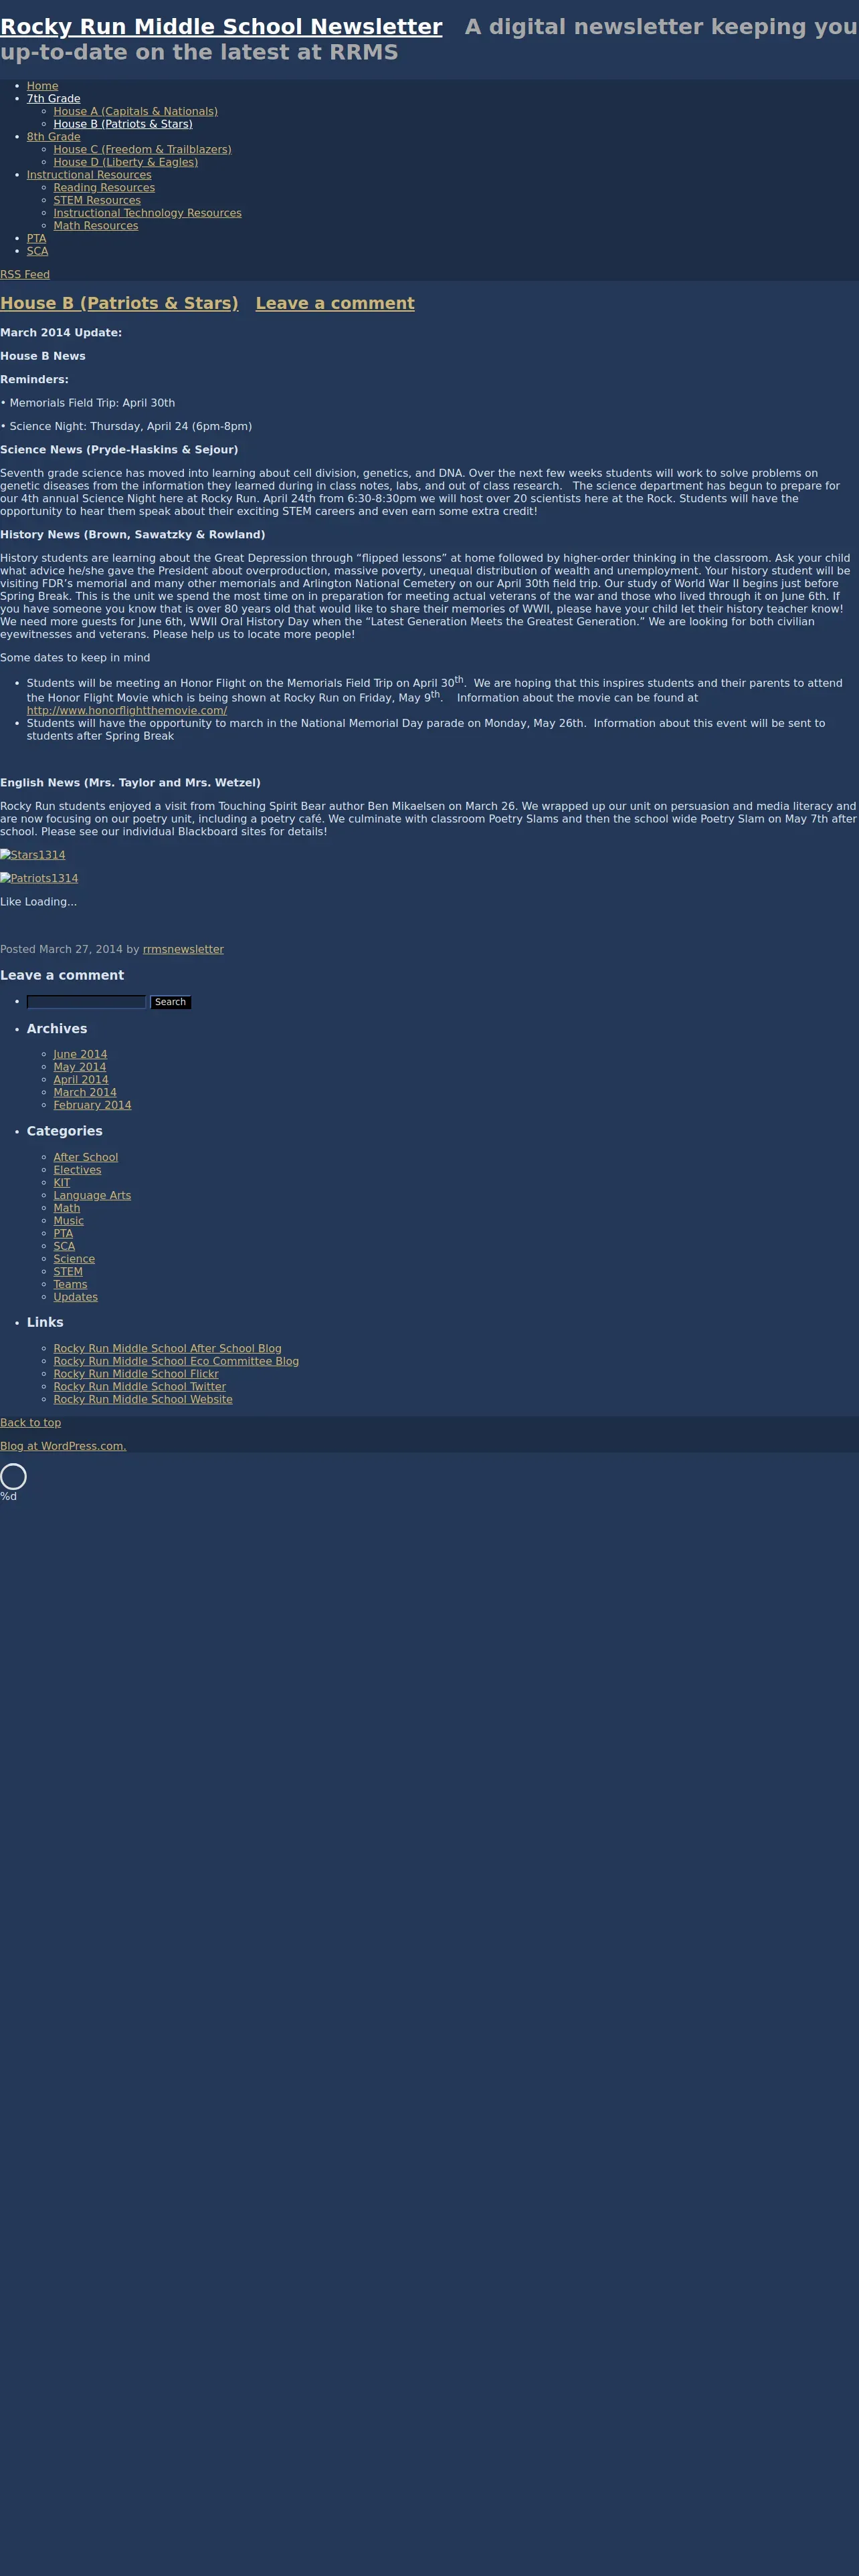The width and height of the screenshot is (859, 2576).
Task: Open Reading Resources link
Action: [104, 188]
